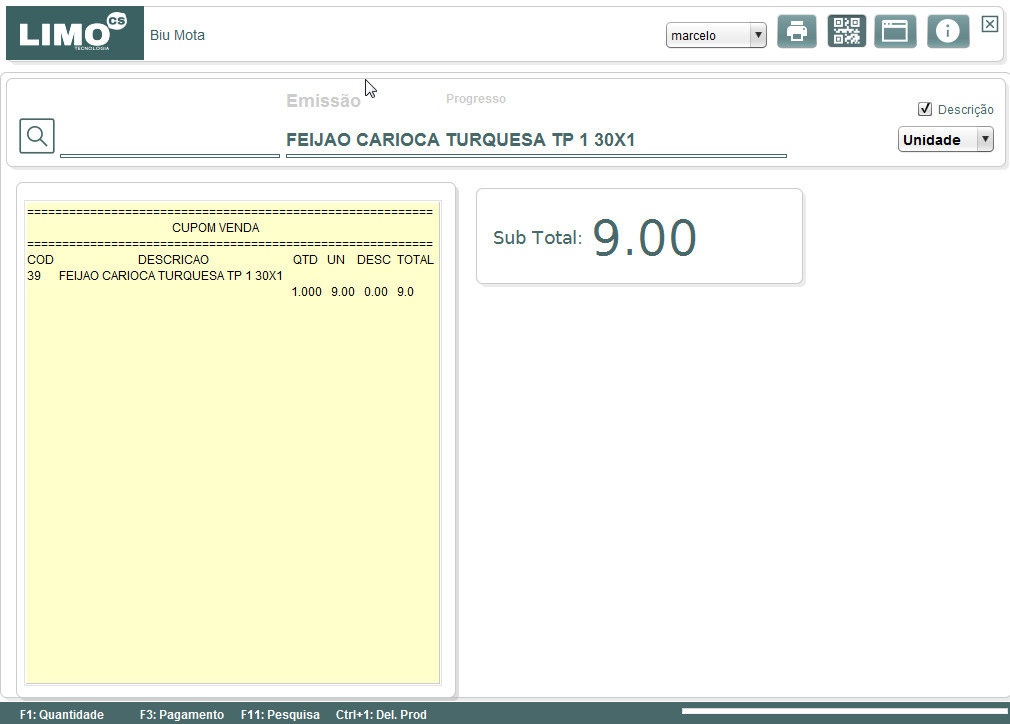The height and width of the screenshot is (724, 1010).
Task: Click Ctrl+1: Del. Prod shortcut label
Action: coord(381,714)
